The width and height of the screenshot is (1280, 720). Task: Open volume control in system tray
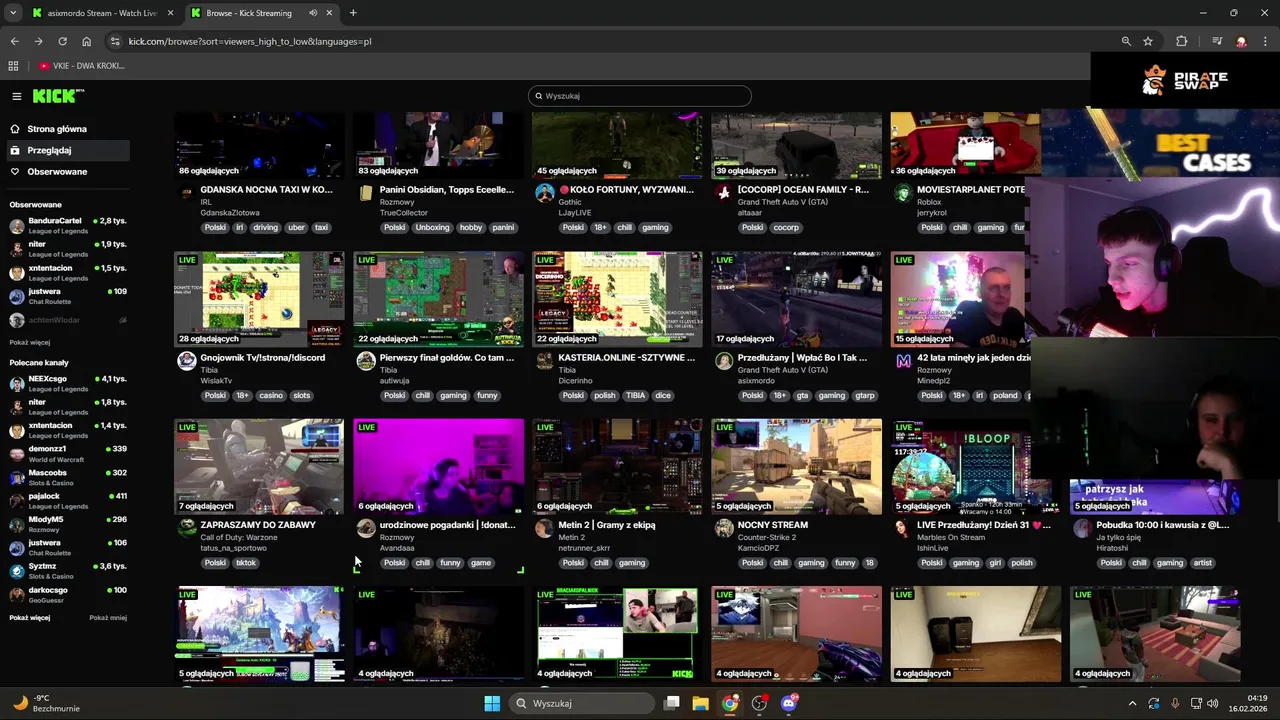pos(1213,703)
